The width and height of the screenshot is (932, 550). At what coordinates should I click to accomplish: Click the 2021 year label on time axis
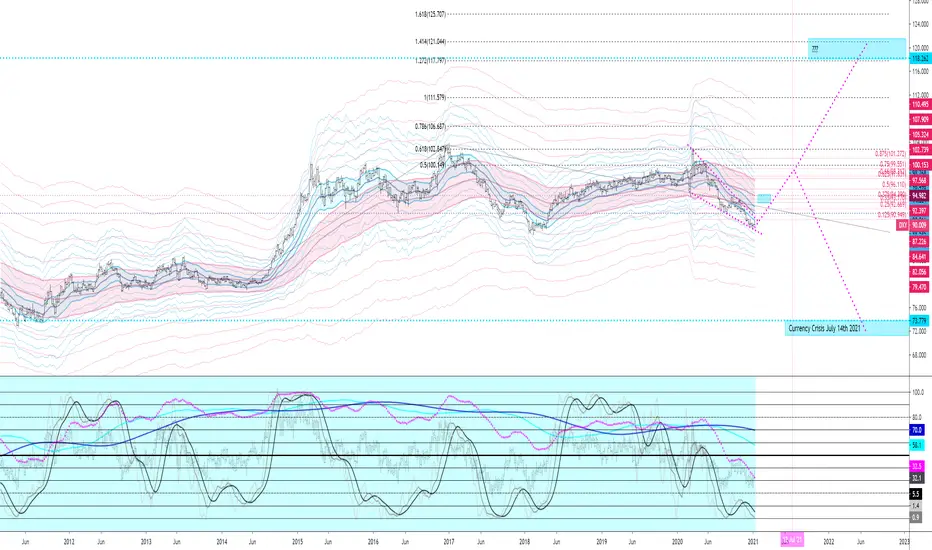coord(753,542)
